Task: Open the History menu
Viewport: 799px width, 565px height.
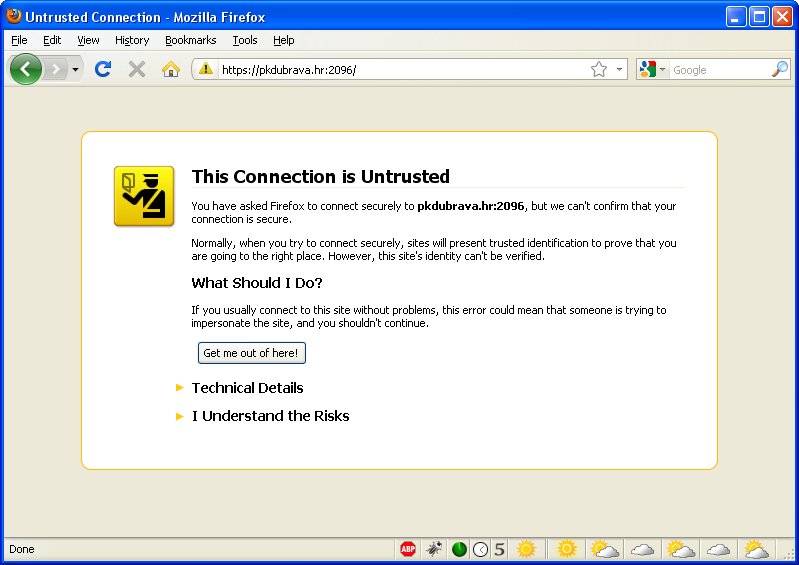Action: point(132,40)
